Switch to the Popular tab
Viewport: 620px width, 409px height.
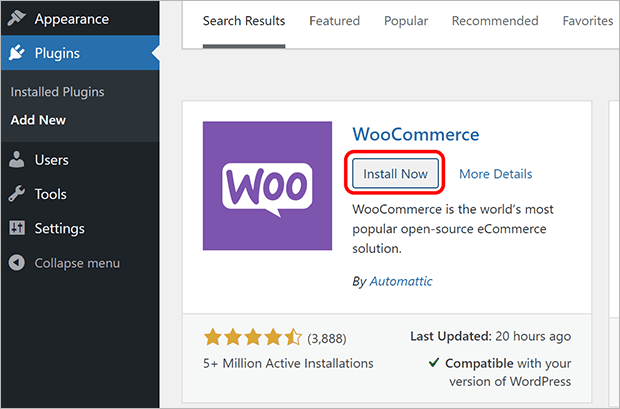406,21
